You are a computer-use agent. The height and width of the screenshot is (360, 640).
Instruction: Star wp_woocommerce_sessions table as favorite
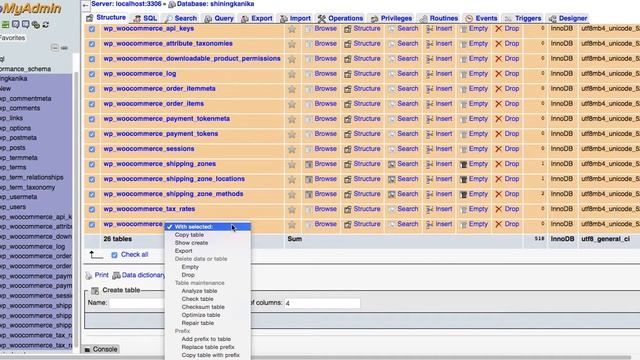tap(292, 149)
